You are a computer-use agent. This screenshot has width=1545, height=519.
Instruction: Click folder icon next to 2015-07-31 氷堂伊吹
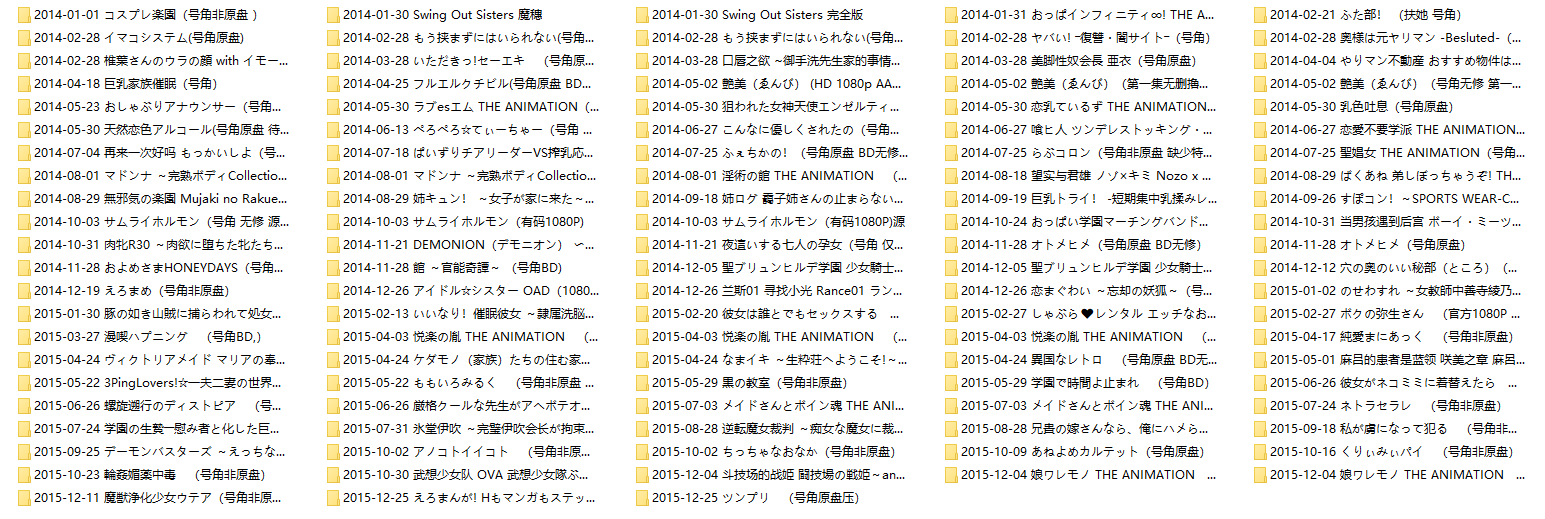[332, 429]
